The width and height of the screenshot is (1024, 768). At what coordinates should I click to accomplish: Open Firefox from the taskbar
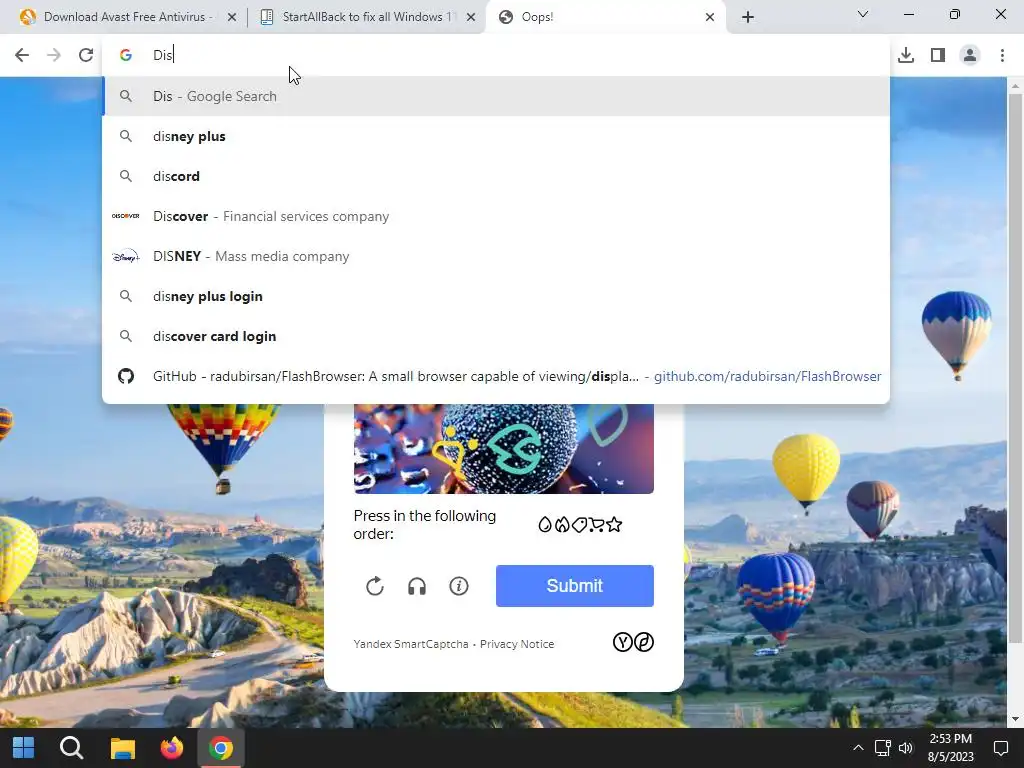(172, 748)
